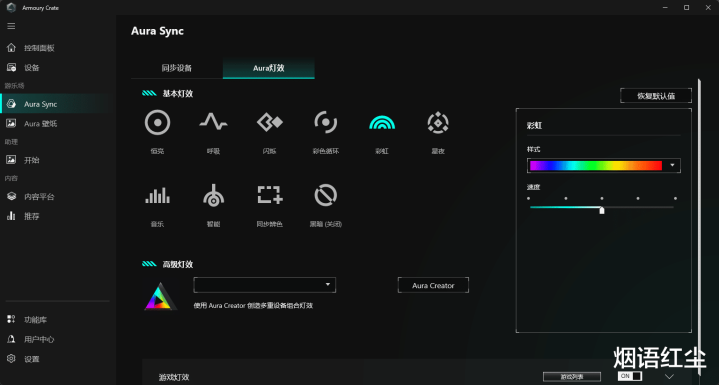The height and width of the screenshot is (385, 719).
Task: Select the 音乐 music effect icon
Action: 157,196
